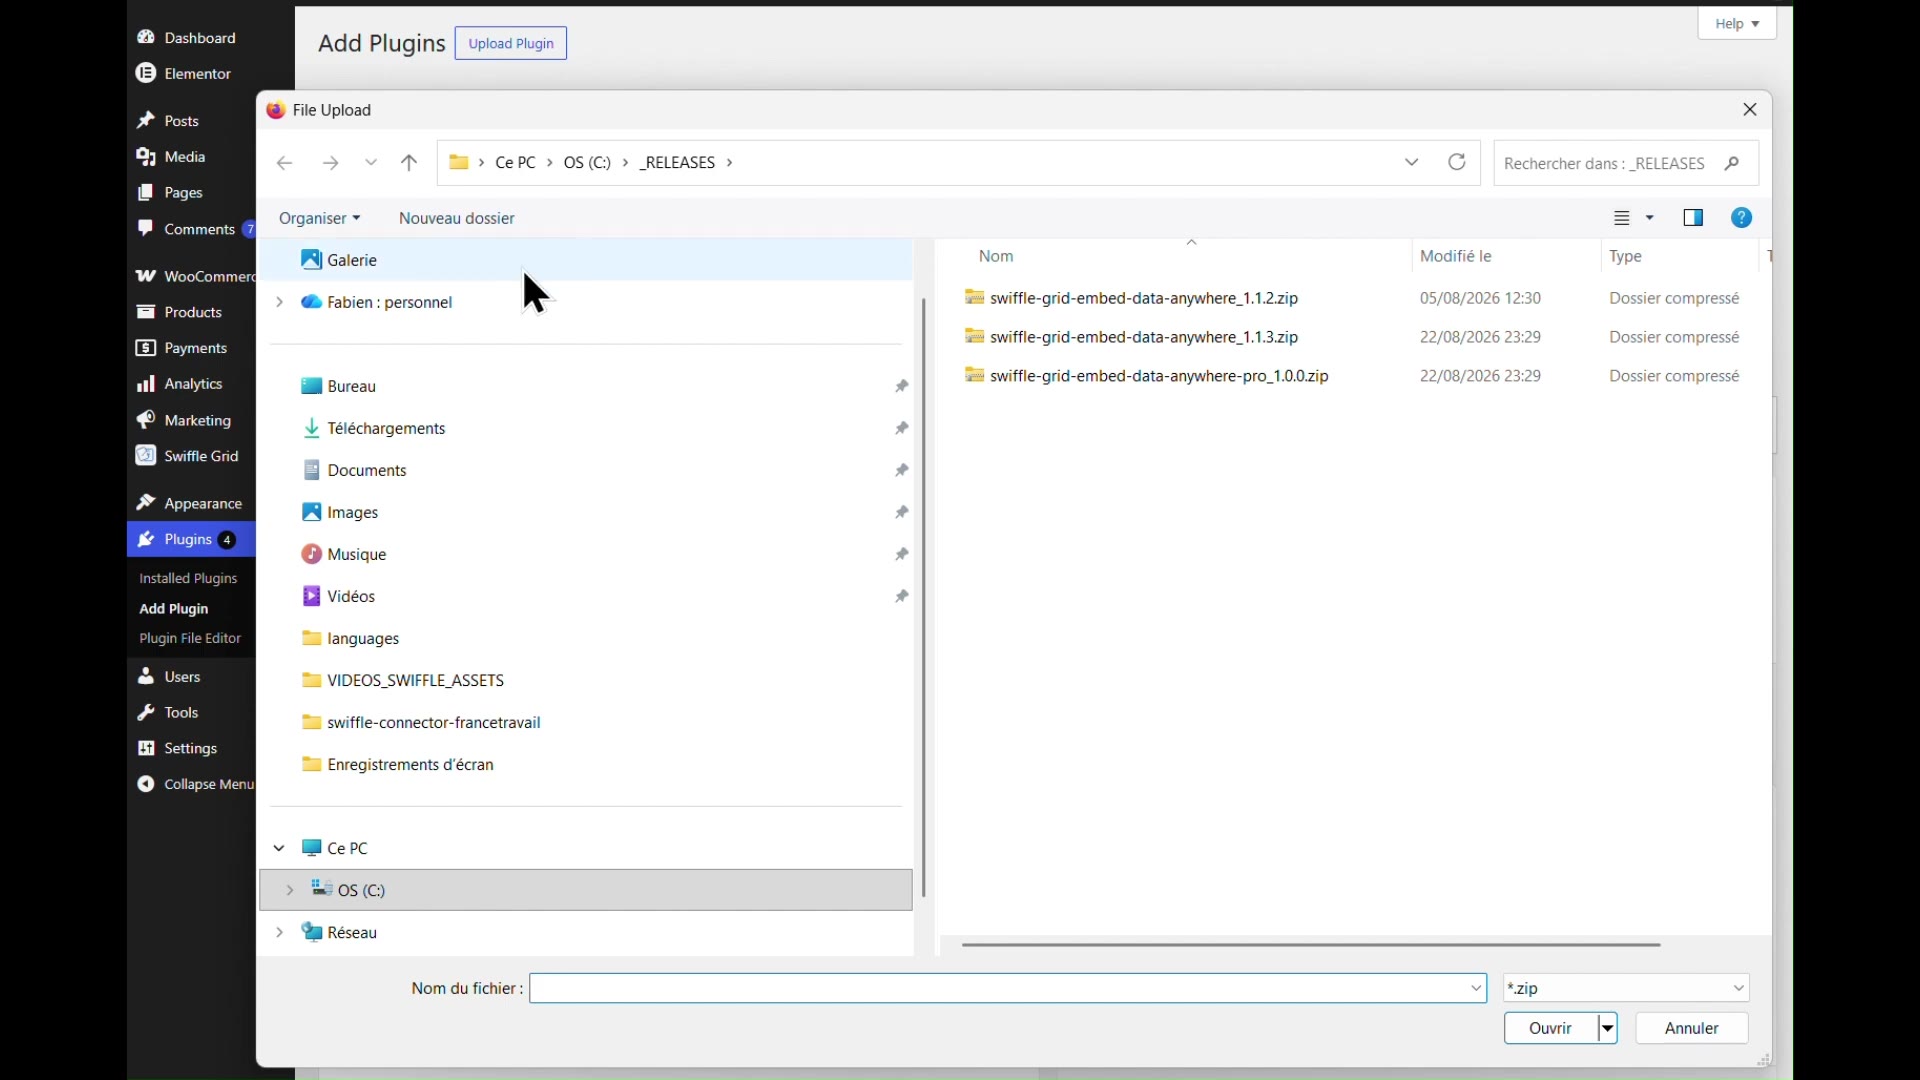Viewport: 1920px width, 1080px height.
Task: Open the address bar history dropdown
Action: pos(1412,162)
